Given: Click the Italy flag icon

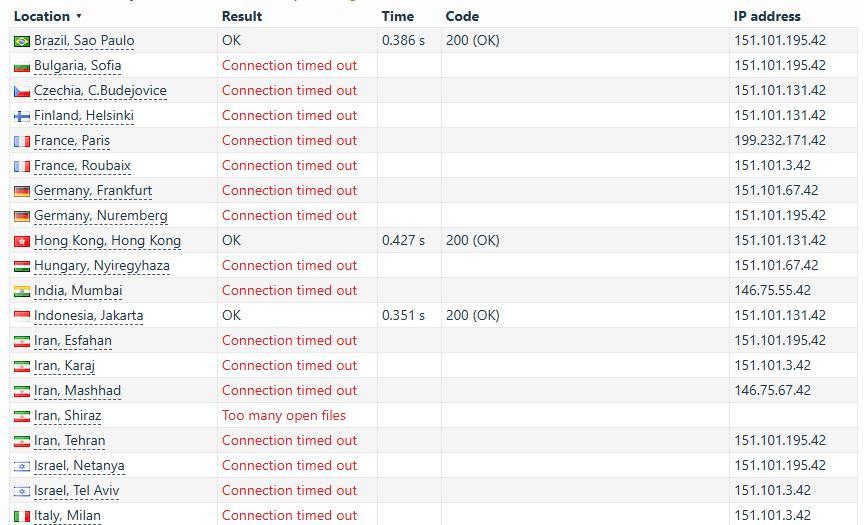Looking at the screenshot, I should pos(21,516).
